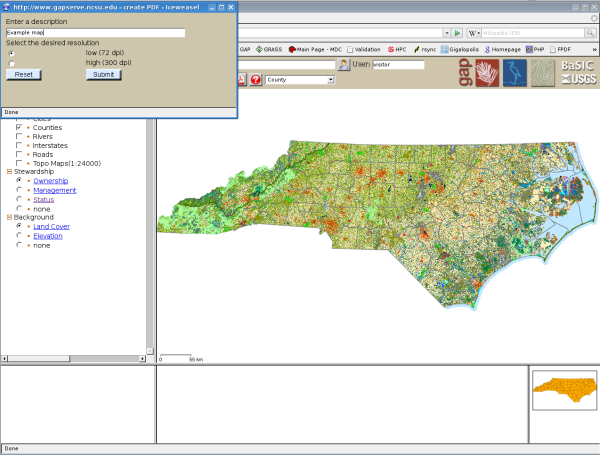Enable the Roads layer checkbox

pos(19,154)
